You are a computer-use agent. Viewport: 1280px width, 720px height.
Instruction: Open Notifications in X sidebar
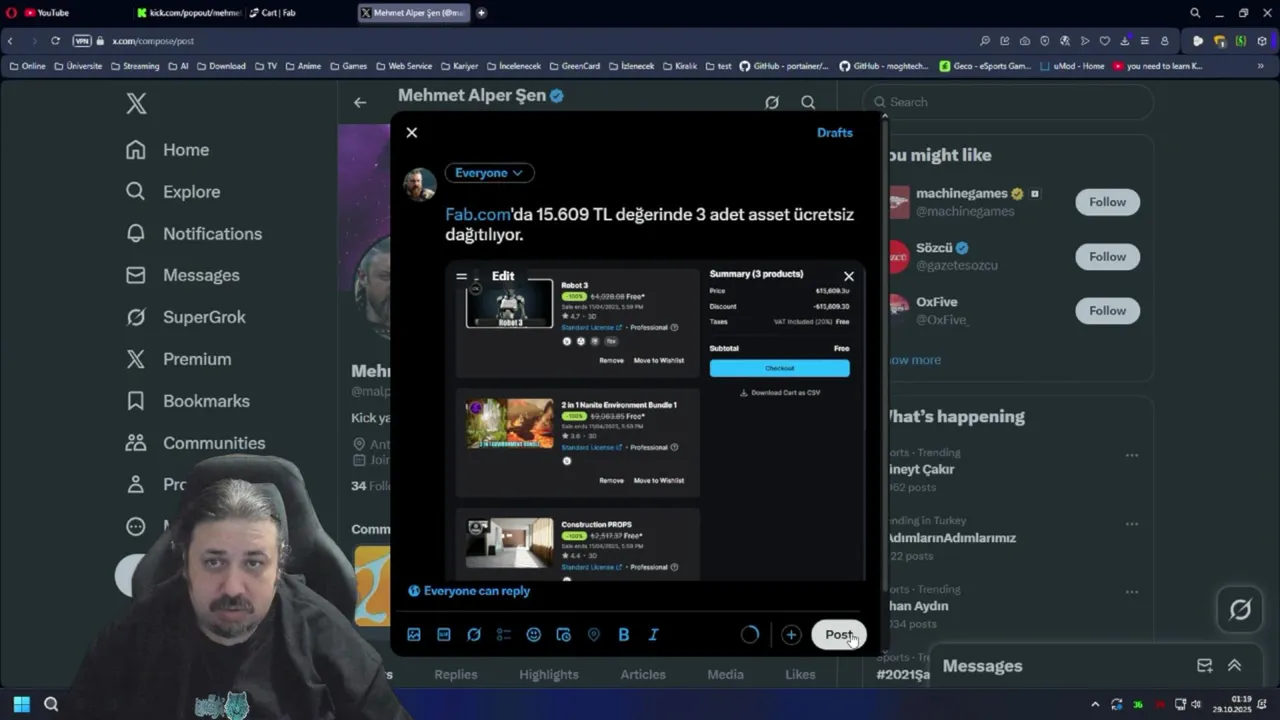[x=194, y=234]
